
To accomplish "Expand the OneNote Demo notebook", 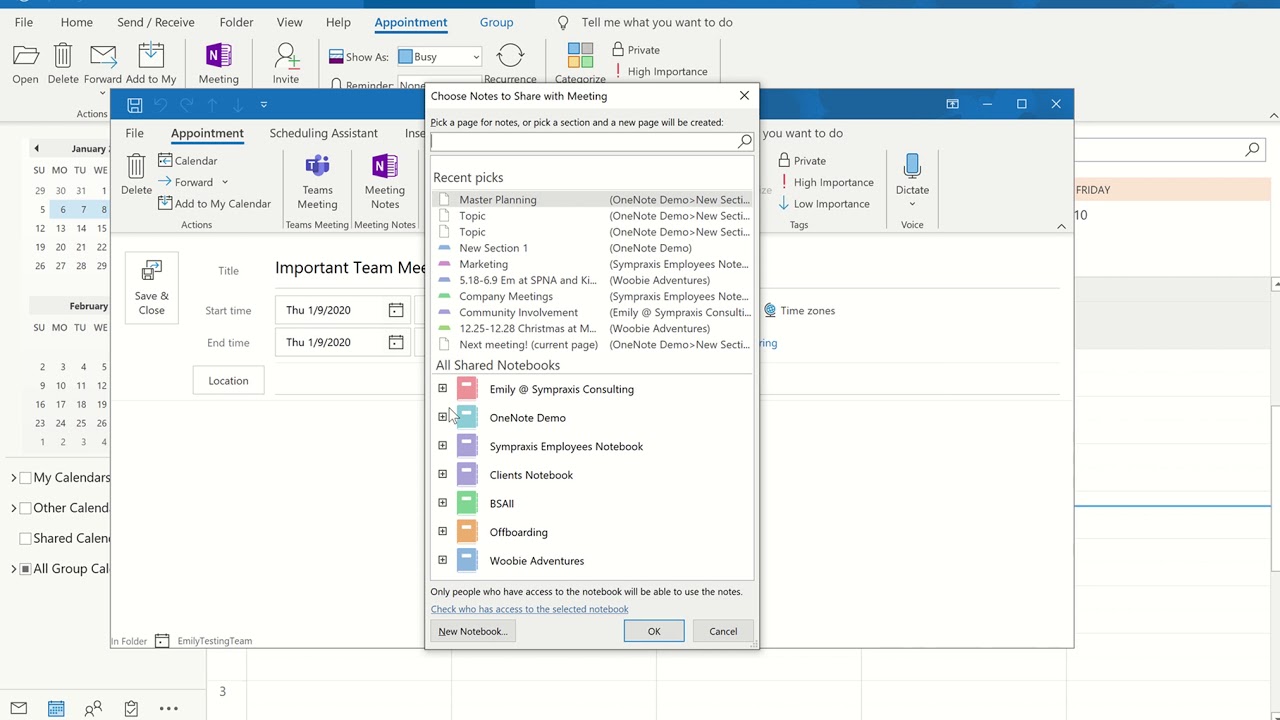I will (x=442, y=417).
